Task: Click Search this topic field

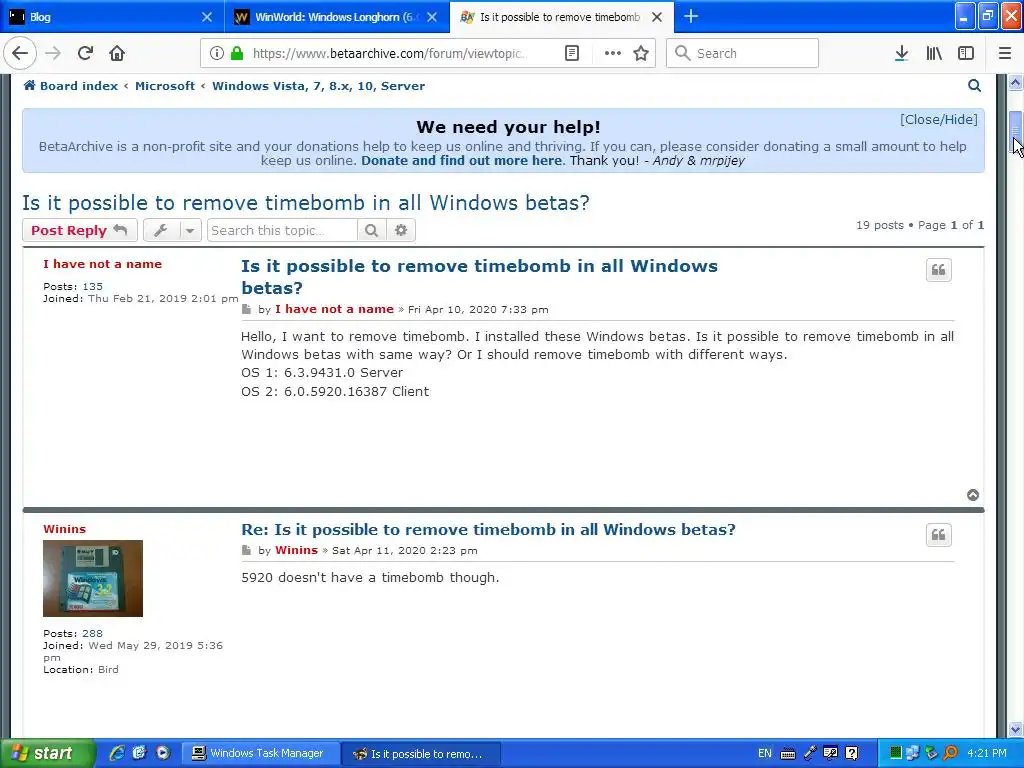Action: click(282, 230)
